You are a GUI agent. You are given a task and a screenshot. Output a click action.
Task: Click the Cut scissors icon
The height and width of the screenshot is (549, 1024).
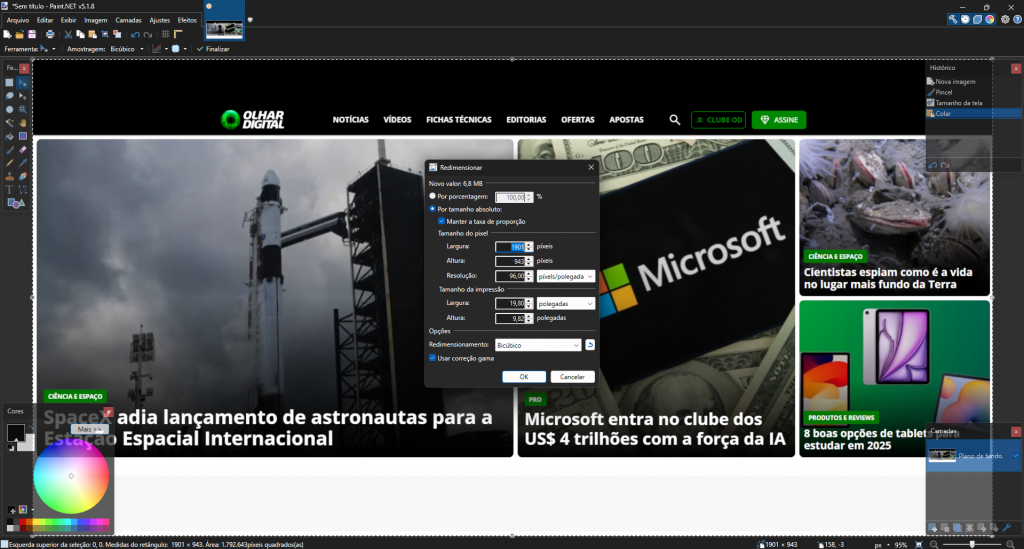pyautogui.click(x=69, y=34)
